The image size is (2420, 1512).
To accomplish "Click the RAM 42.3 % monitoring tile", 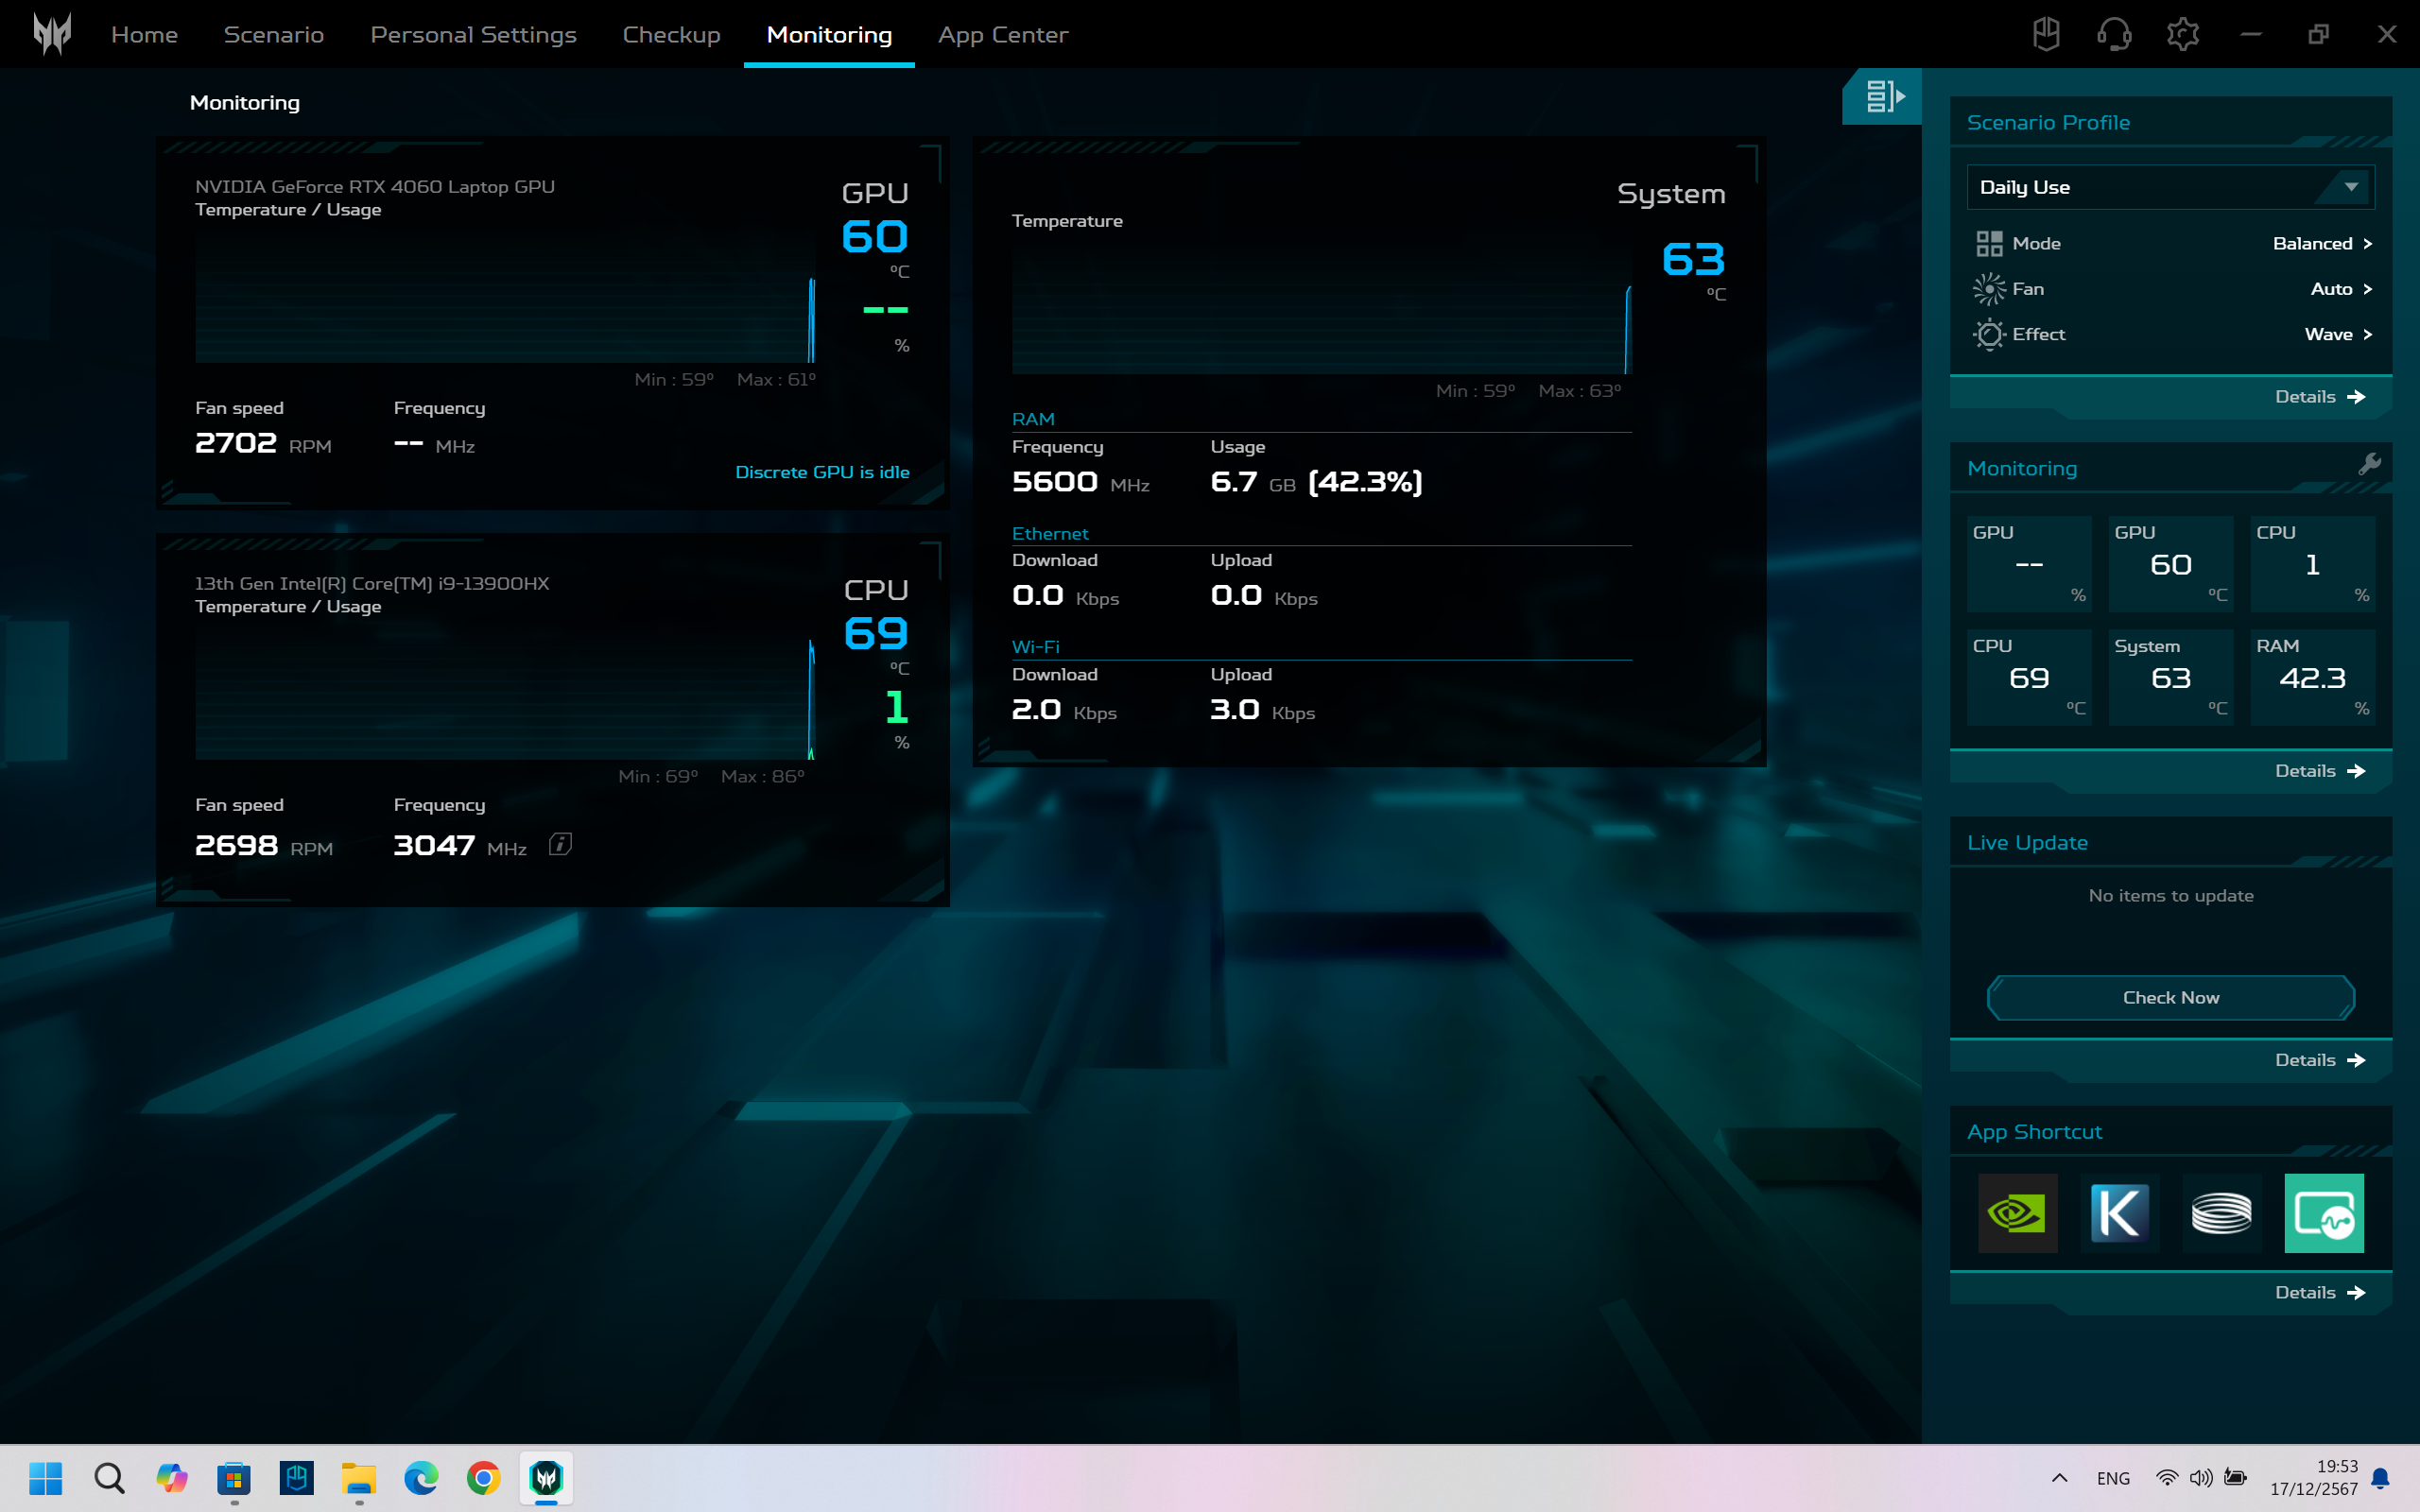I will [x=2312, y=677].
